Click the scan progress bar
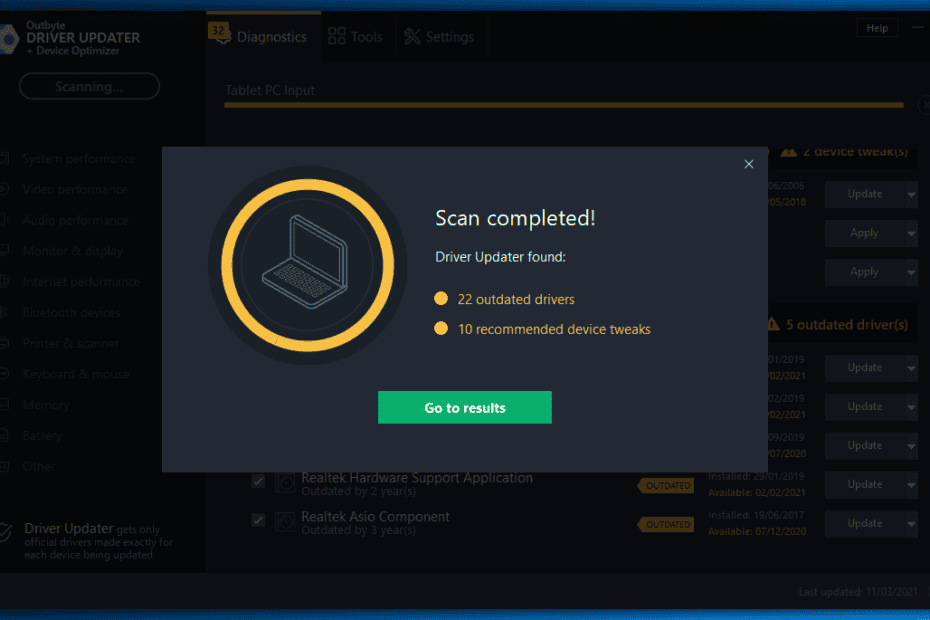 564,105
